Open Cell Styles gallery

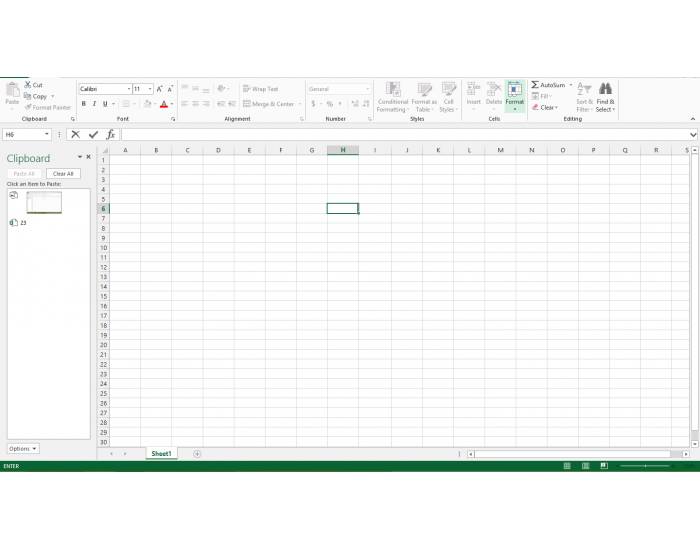(x=449, y=97)
